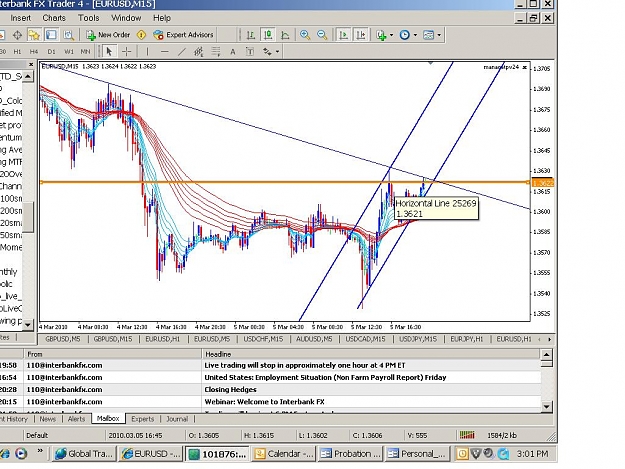
Task: Open the Strategy Tester icon
Action: pyautogui.click(x=69, y=35)
